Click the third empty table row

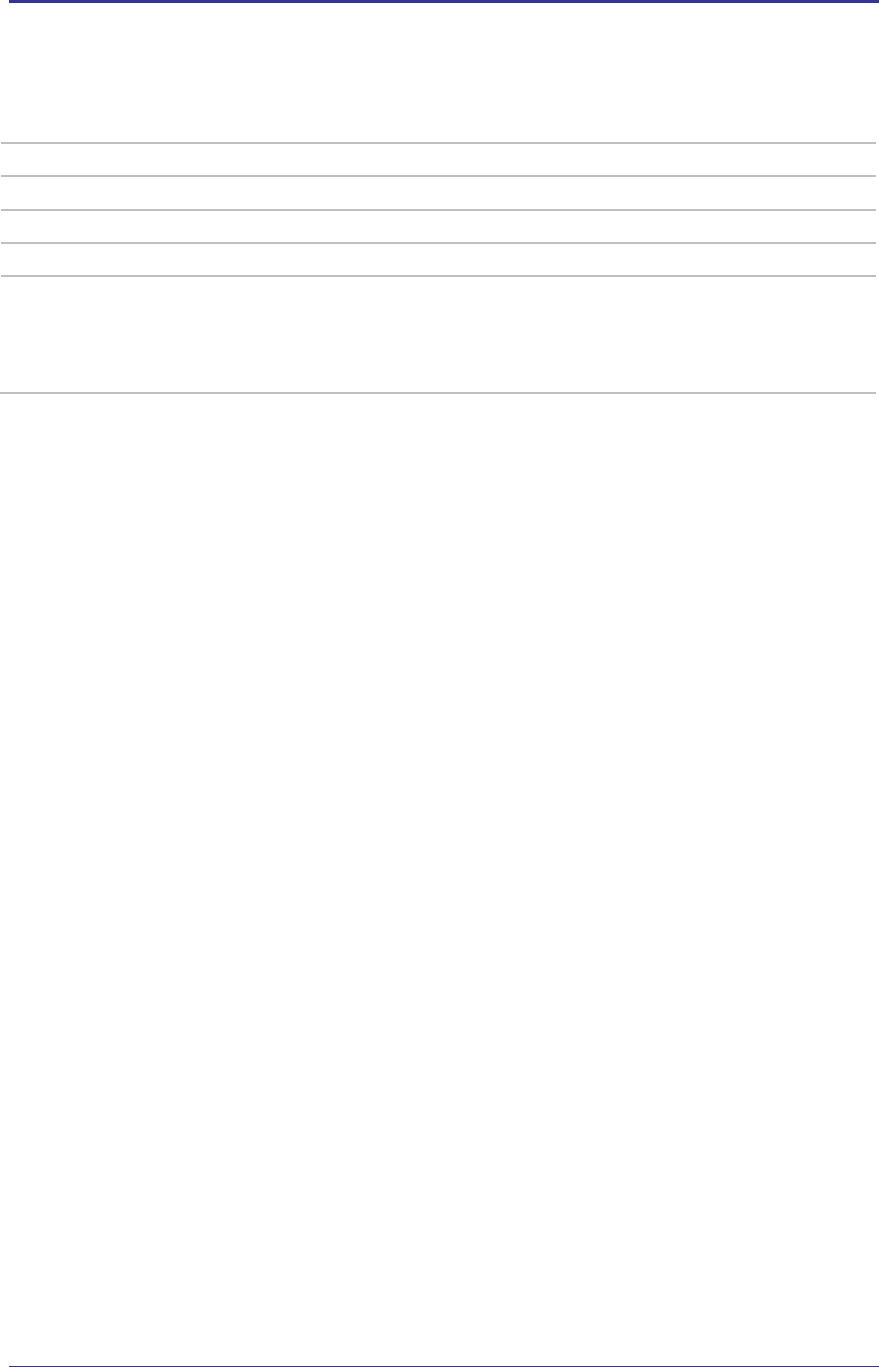[439, 226]
